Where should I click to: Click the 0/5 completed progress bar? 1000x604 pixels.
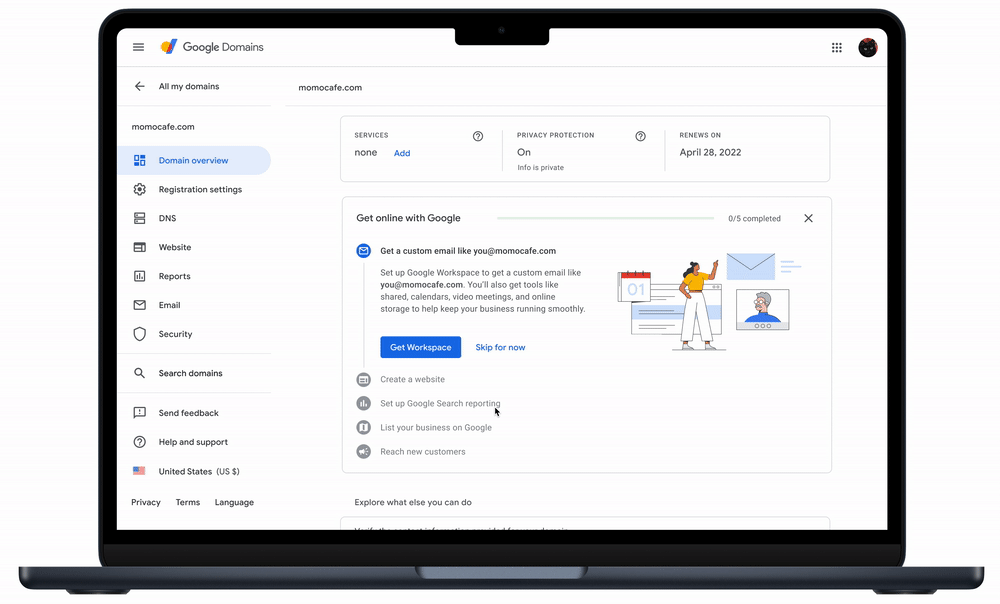605,218
